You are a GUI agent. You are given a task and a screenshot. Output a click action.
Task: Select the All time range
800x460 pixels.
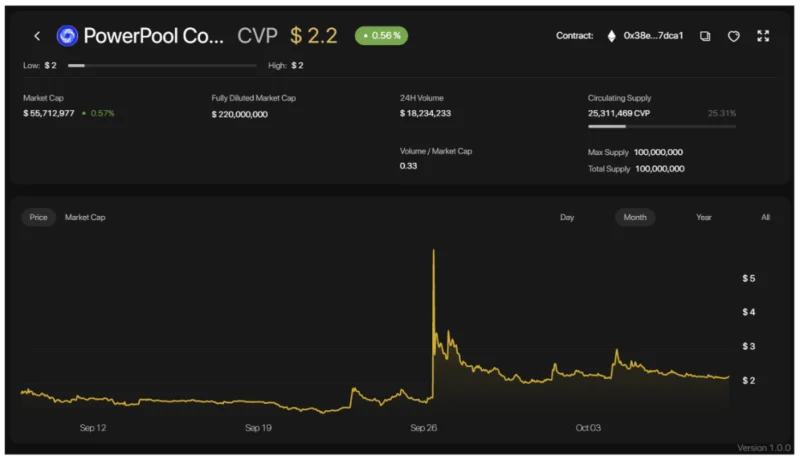tap(765, 217)
